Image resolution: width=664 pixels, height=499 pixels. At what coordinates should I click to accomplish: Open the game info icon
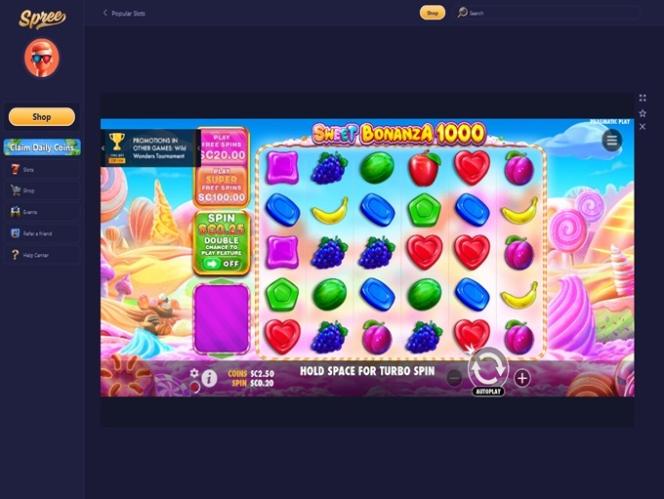coord(209,378)
